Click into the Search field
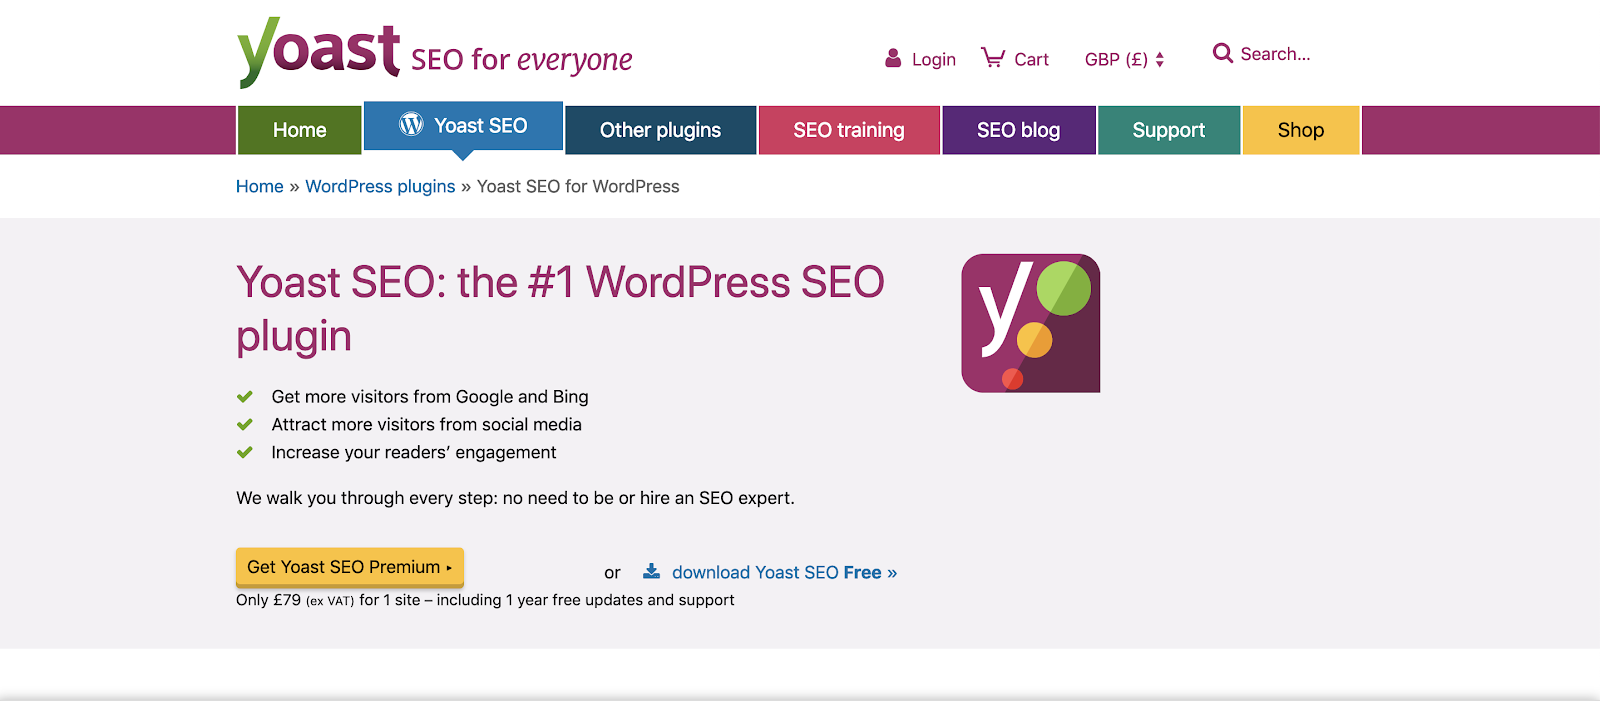 tap(1275, 54)
